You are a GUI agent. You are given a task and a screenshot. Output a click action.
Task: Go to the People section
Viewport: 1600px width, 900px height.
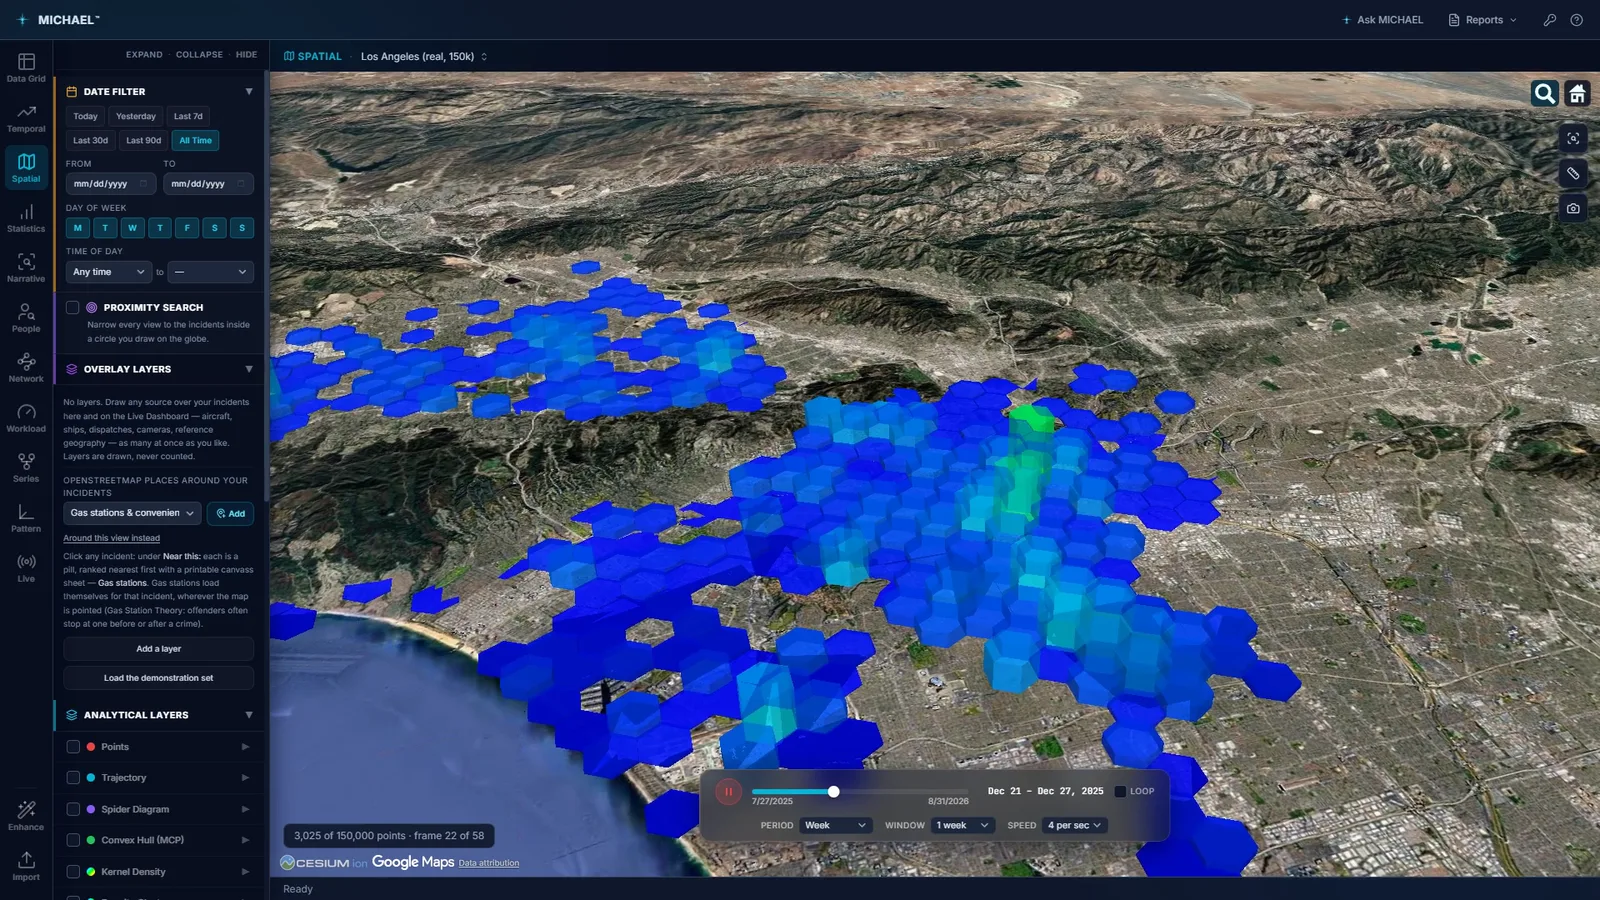coord(26,318)
